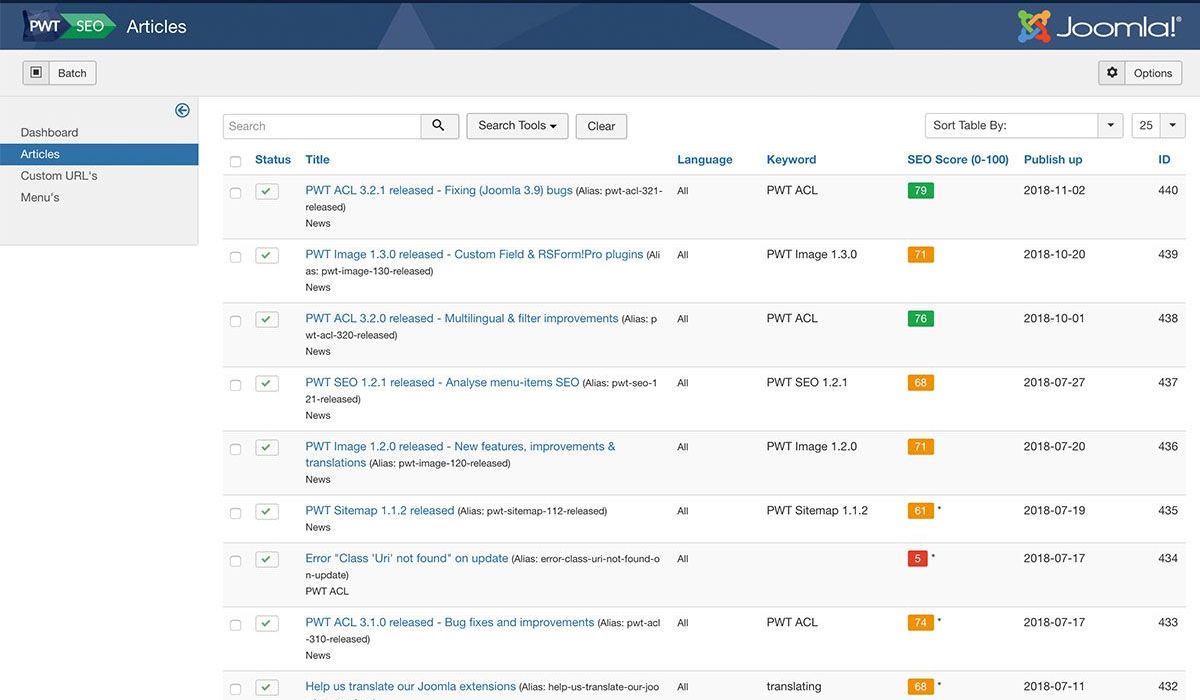The image size is (1200, 700).
Task: Open article Help us translate our Joomla extensions
Action: pos(411,686)
